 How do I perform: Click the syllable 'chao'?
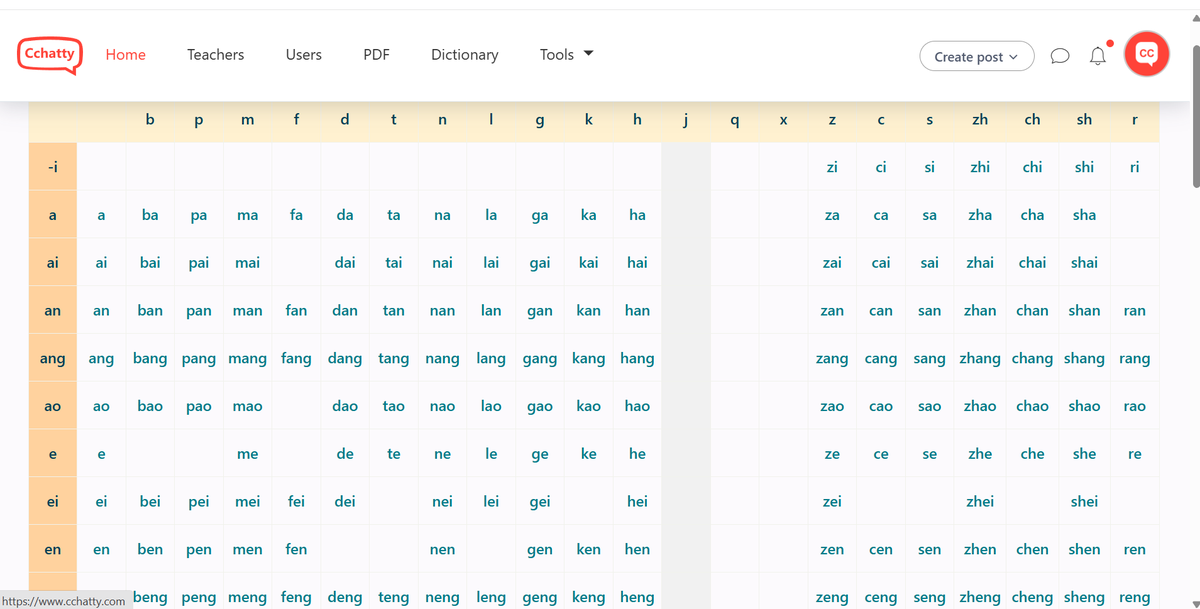tap(1032, 406)
